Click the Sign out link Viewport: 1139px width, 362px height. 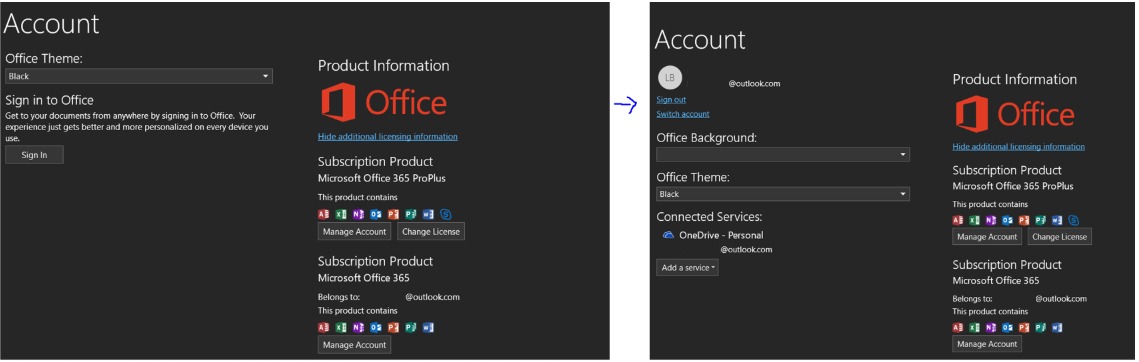point(671,100)
